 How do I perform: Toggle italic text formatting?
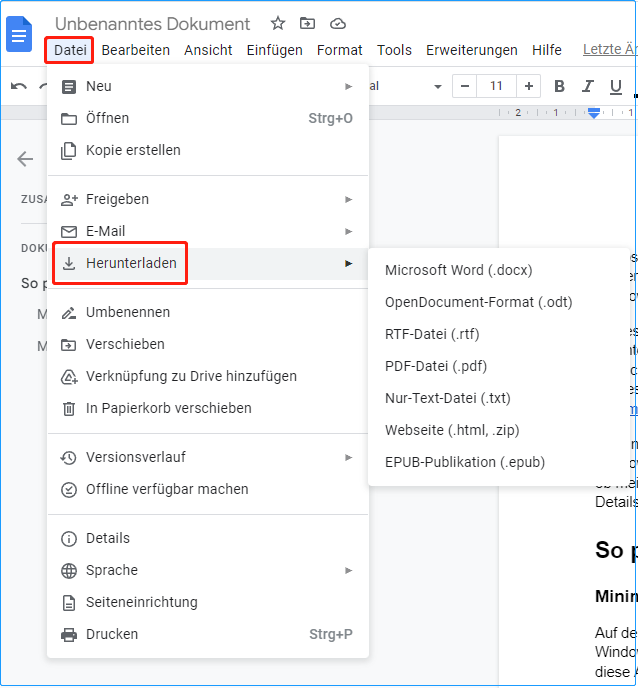[587, 86]
